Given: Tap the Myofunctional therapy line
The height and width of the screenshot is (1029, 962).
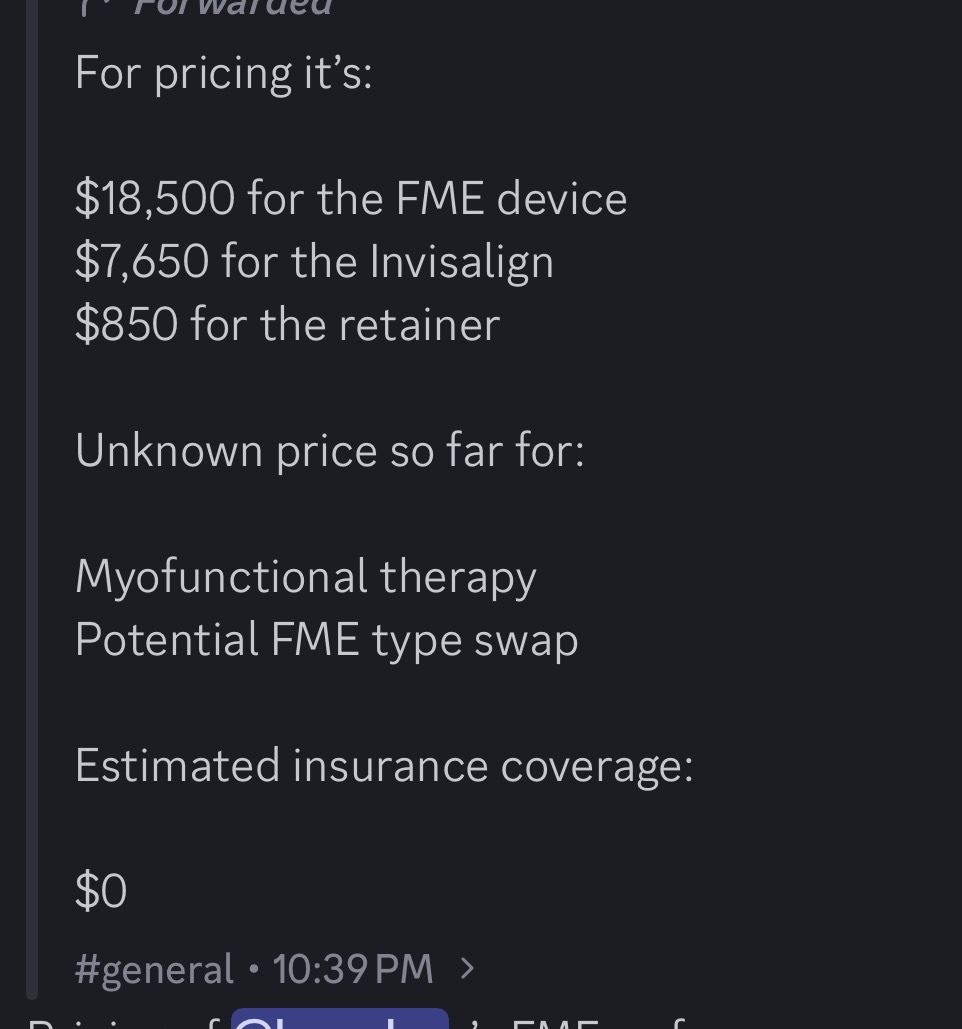Looking at the screenshot, I should [x=305, y=576].
